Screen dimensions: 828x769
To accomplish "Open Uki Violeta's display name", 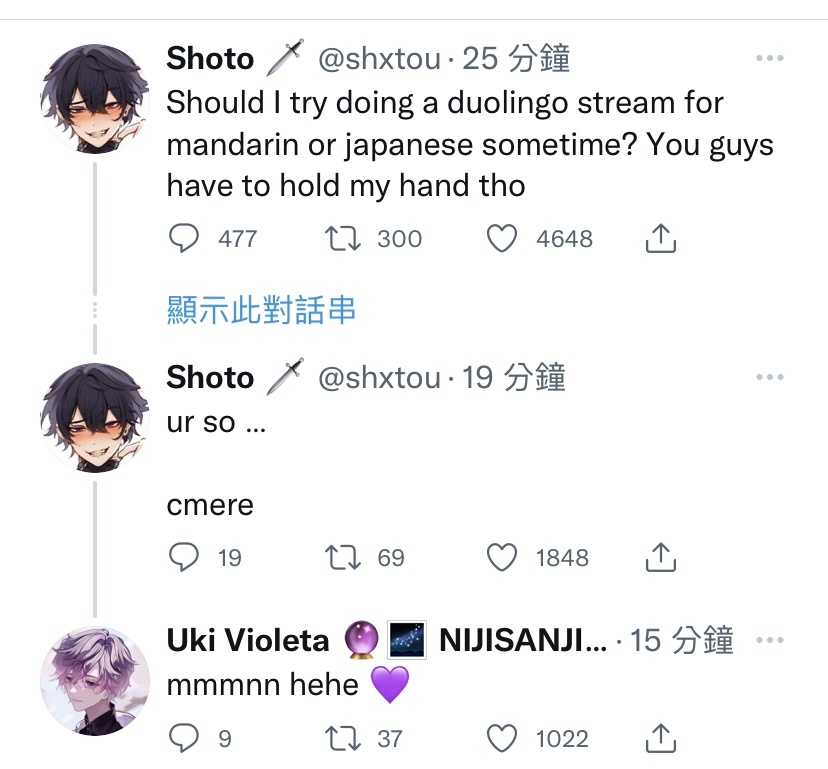I will (x=248, y=640).
